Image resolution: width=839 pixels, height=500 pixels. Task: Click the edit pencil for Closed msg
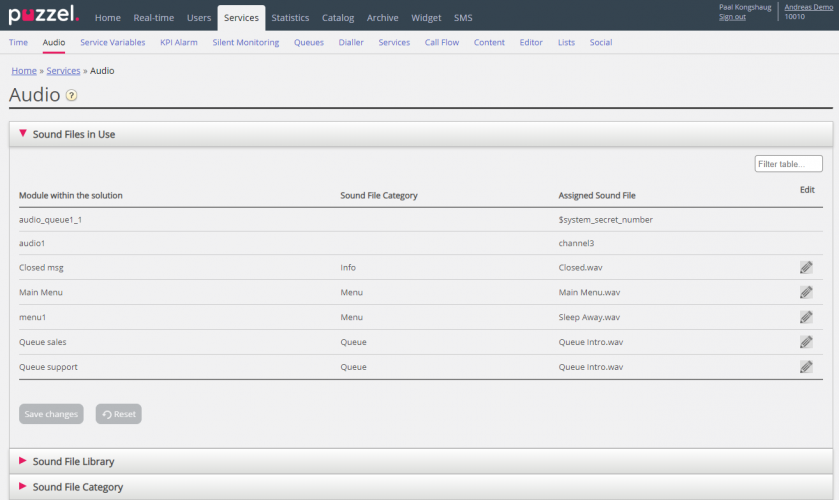[x=805, y=267]
